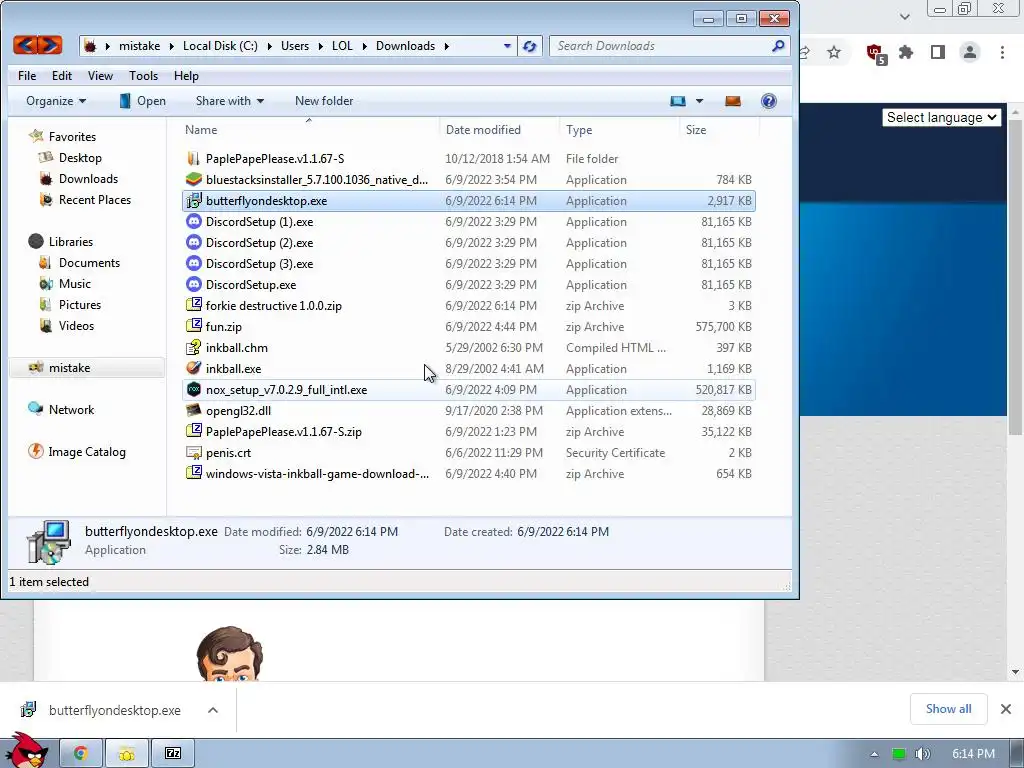Open the Help menu
This screenshot has height=768, width=1024.
(186, 76)
